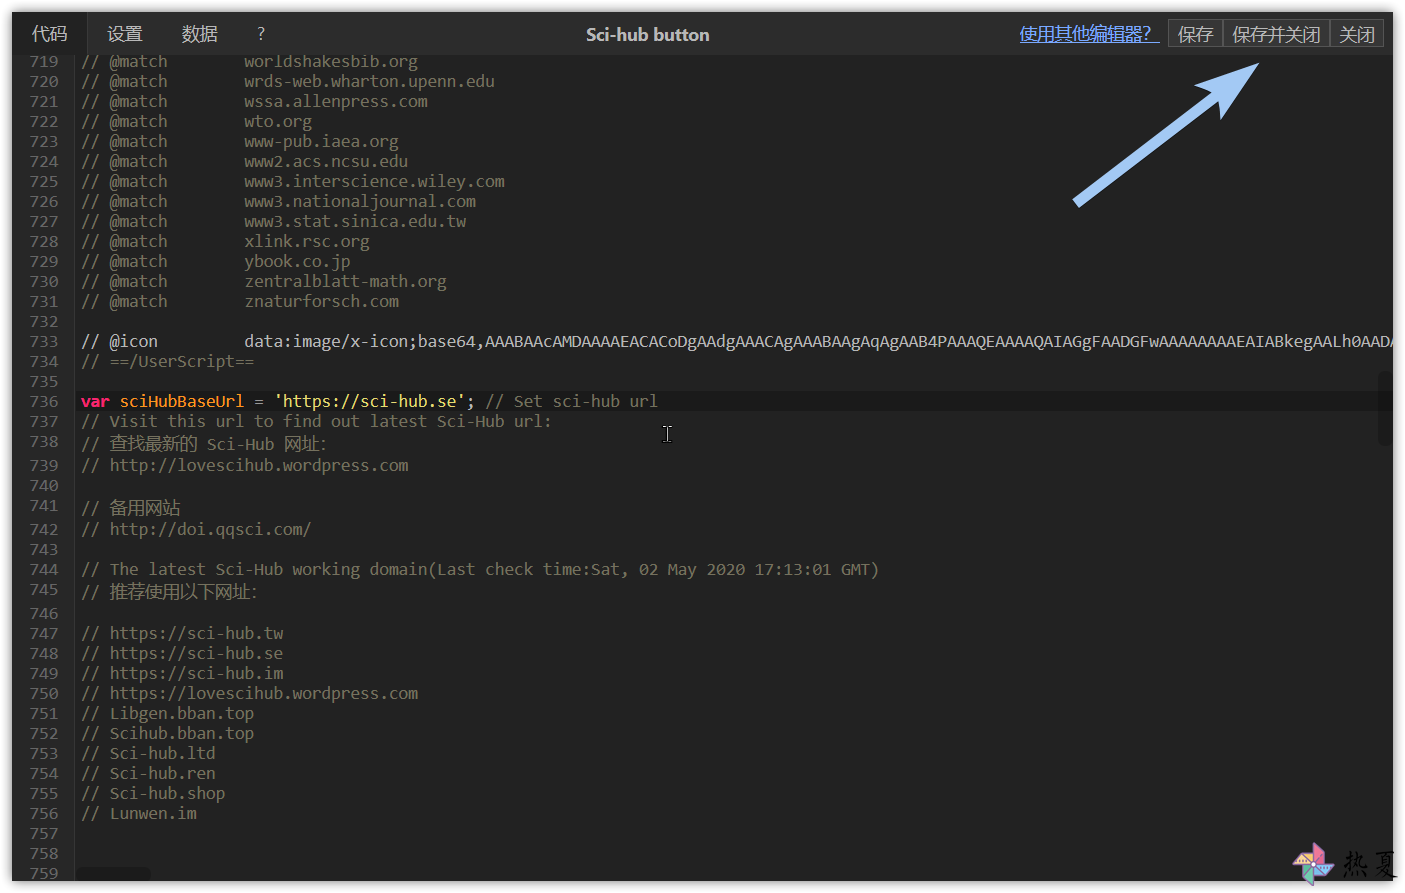
Task: Click the Sci-hub.ltd comment line
Action: click(x=148, y=753)
